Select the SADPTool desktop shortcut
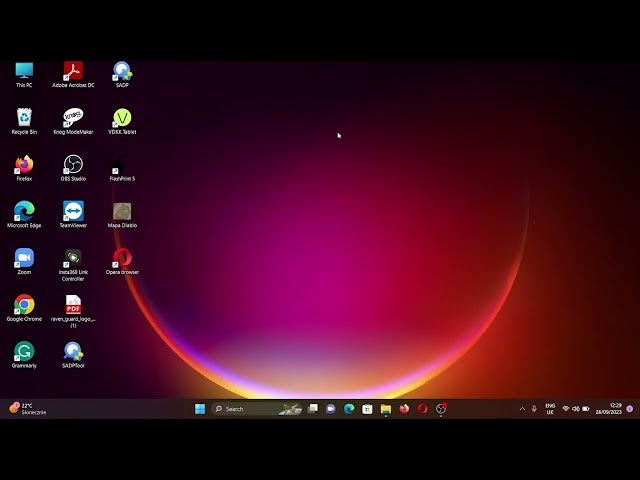The image size is (640, 480). [x=73, y=355]
